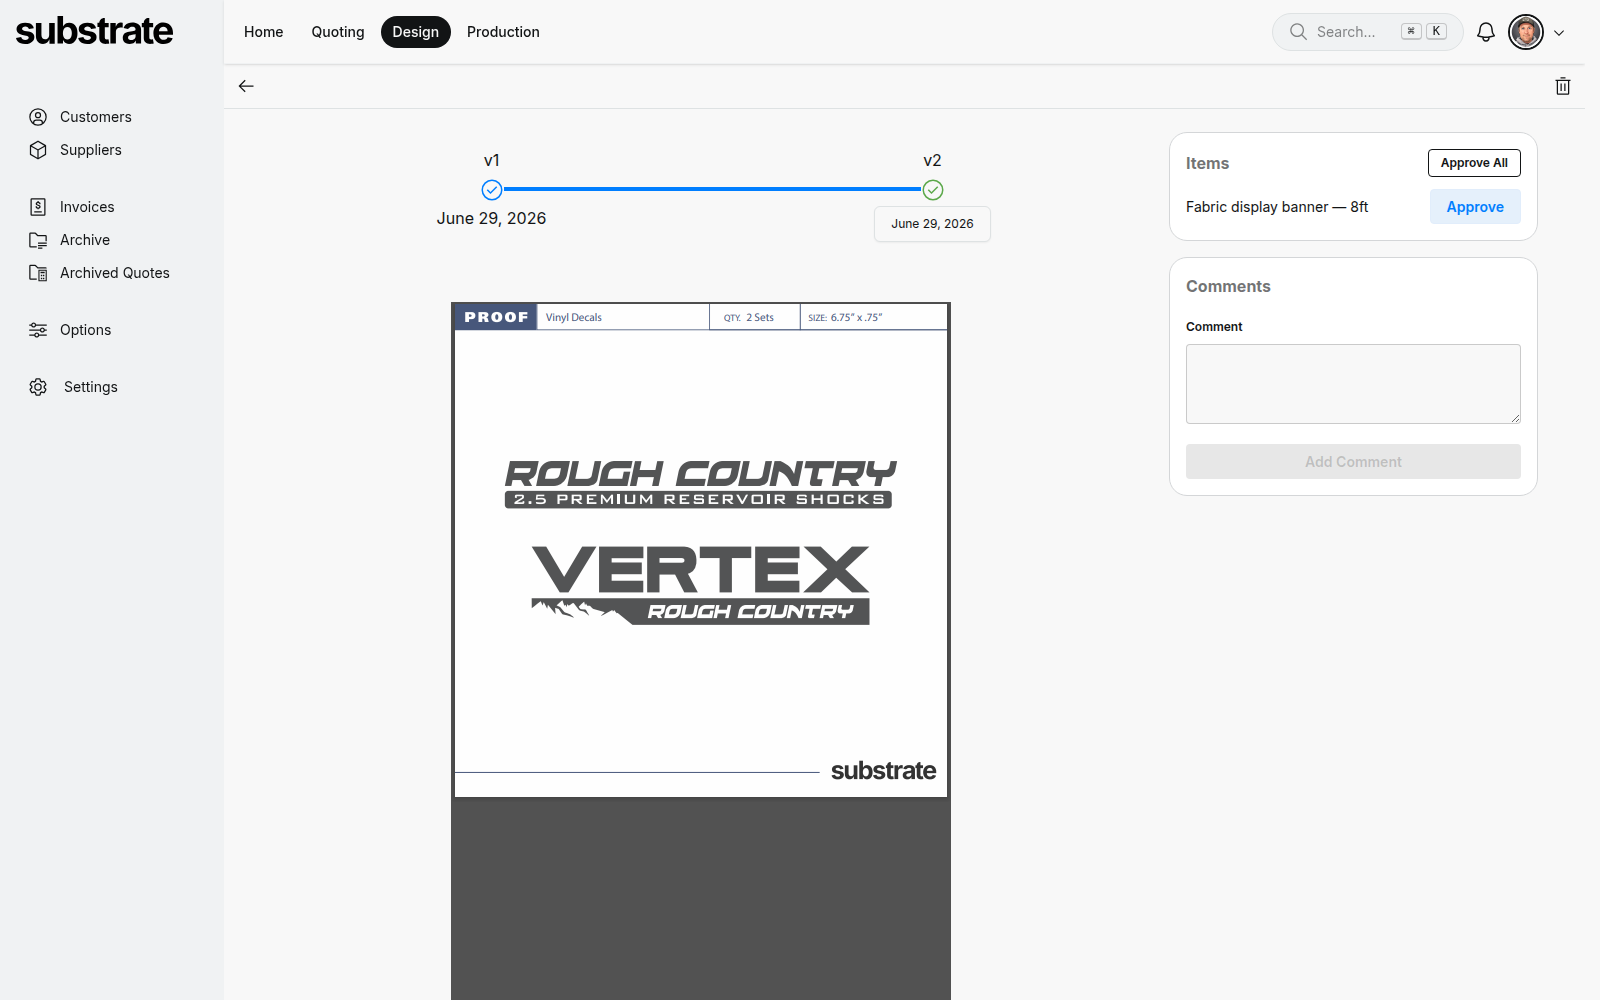Go to the Production tab
The width and height of the screenshot is (1600, 1000).
[503, 32]
